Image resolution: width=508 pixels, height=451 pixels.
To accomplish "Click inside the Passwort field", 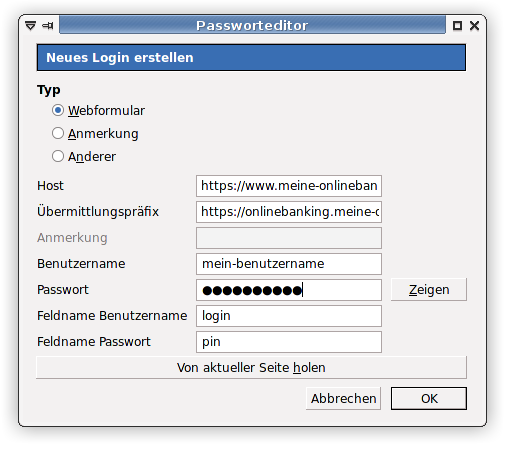I will click(x=289, y=290).
